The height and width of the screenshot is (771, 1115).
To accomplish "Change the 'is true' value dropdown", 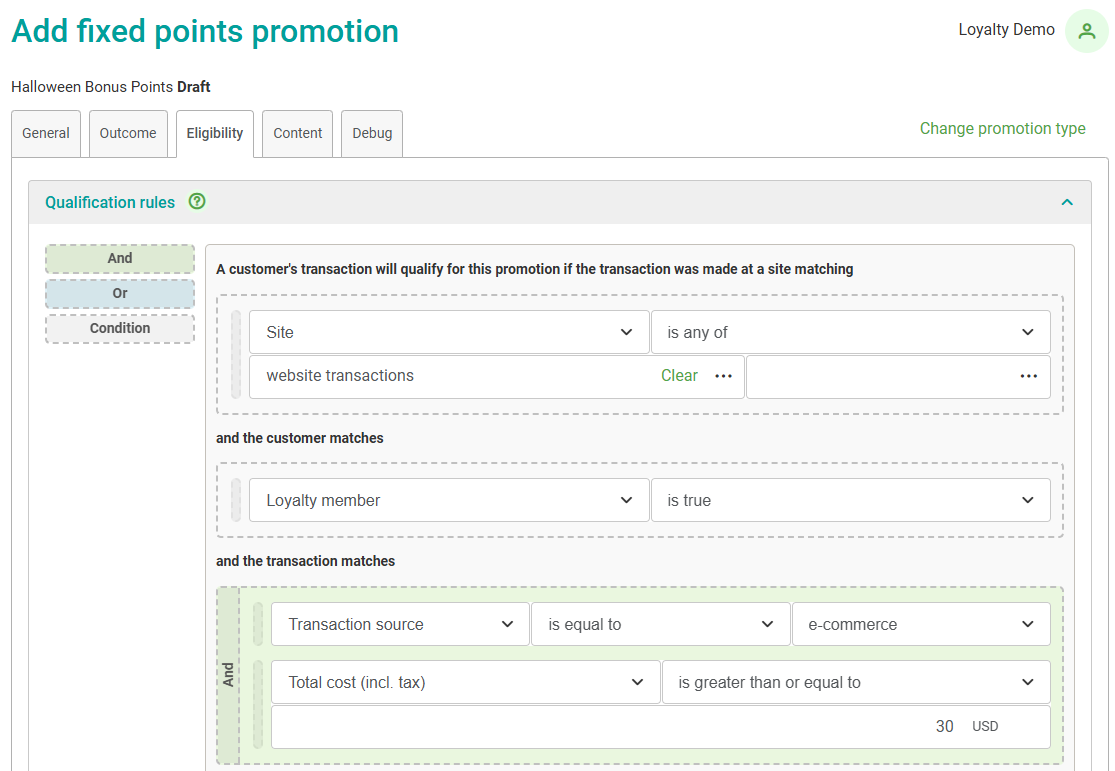I will (x=850, y=500).
